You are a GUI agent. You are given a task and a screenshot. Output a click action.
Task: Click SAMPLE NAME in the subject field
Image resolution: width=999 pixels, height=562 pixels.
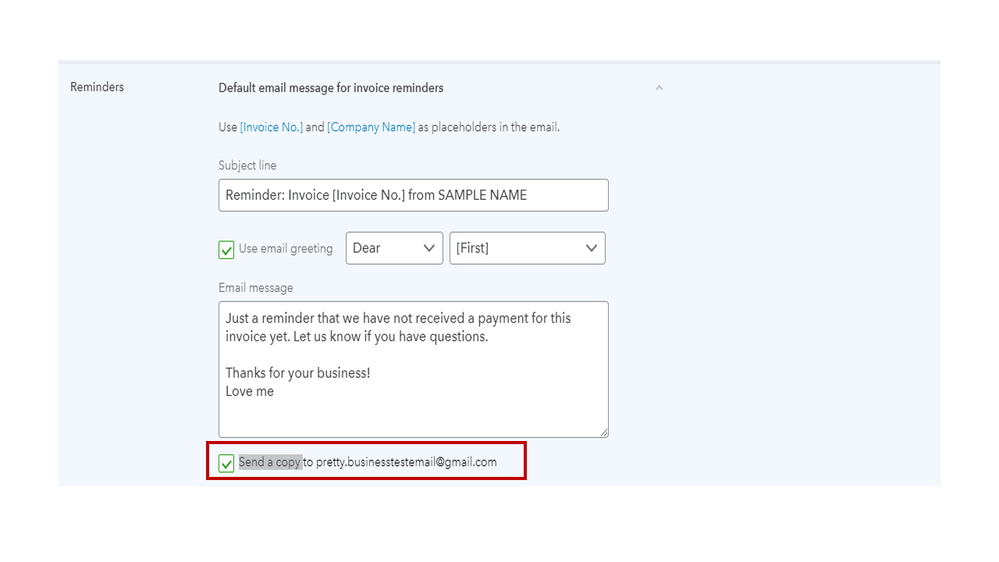[x=482, y=195]
